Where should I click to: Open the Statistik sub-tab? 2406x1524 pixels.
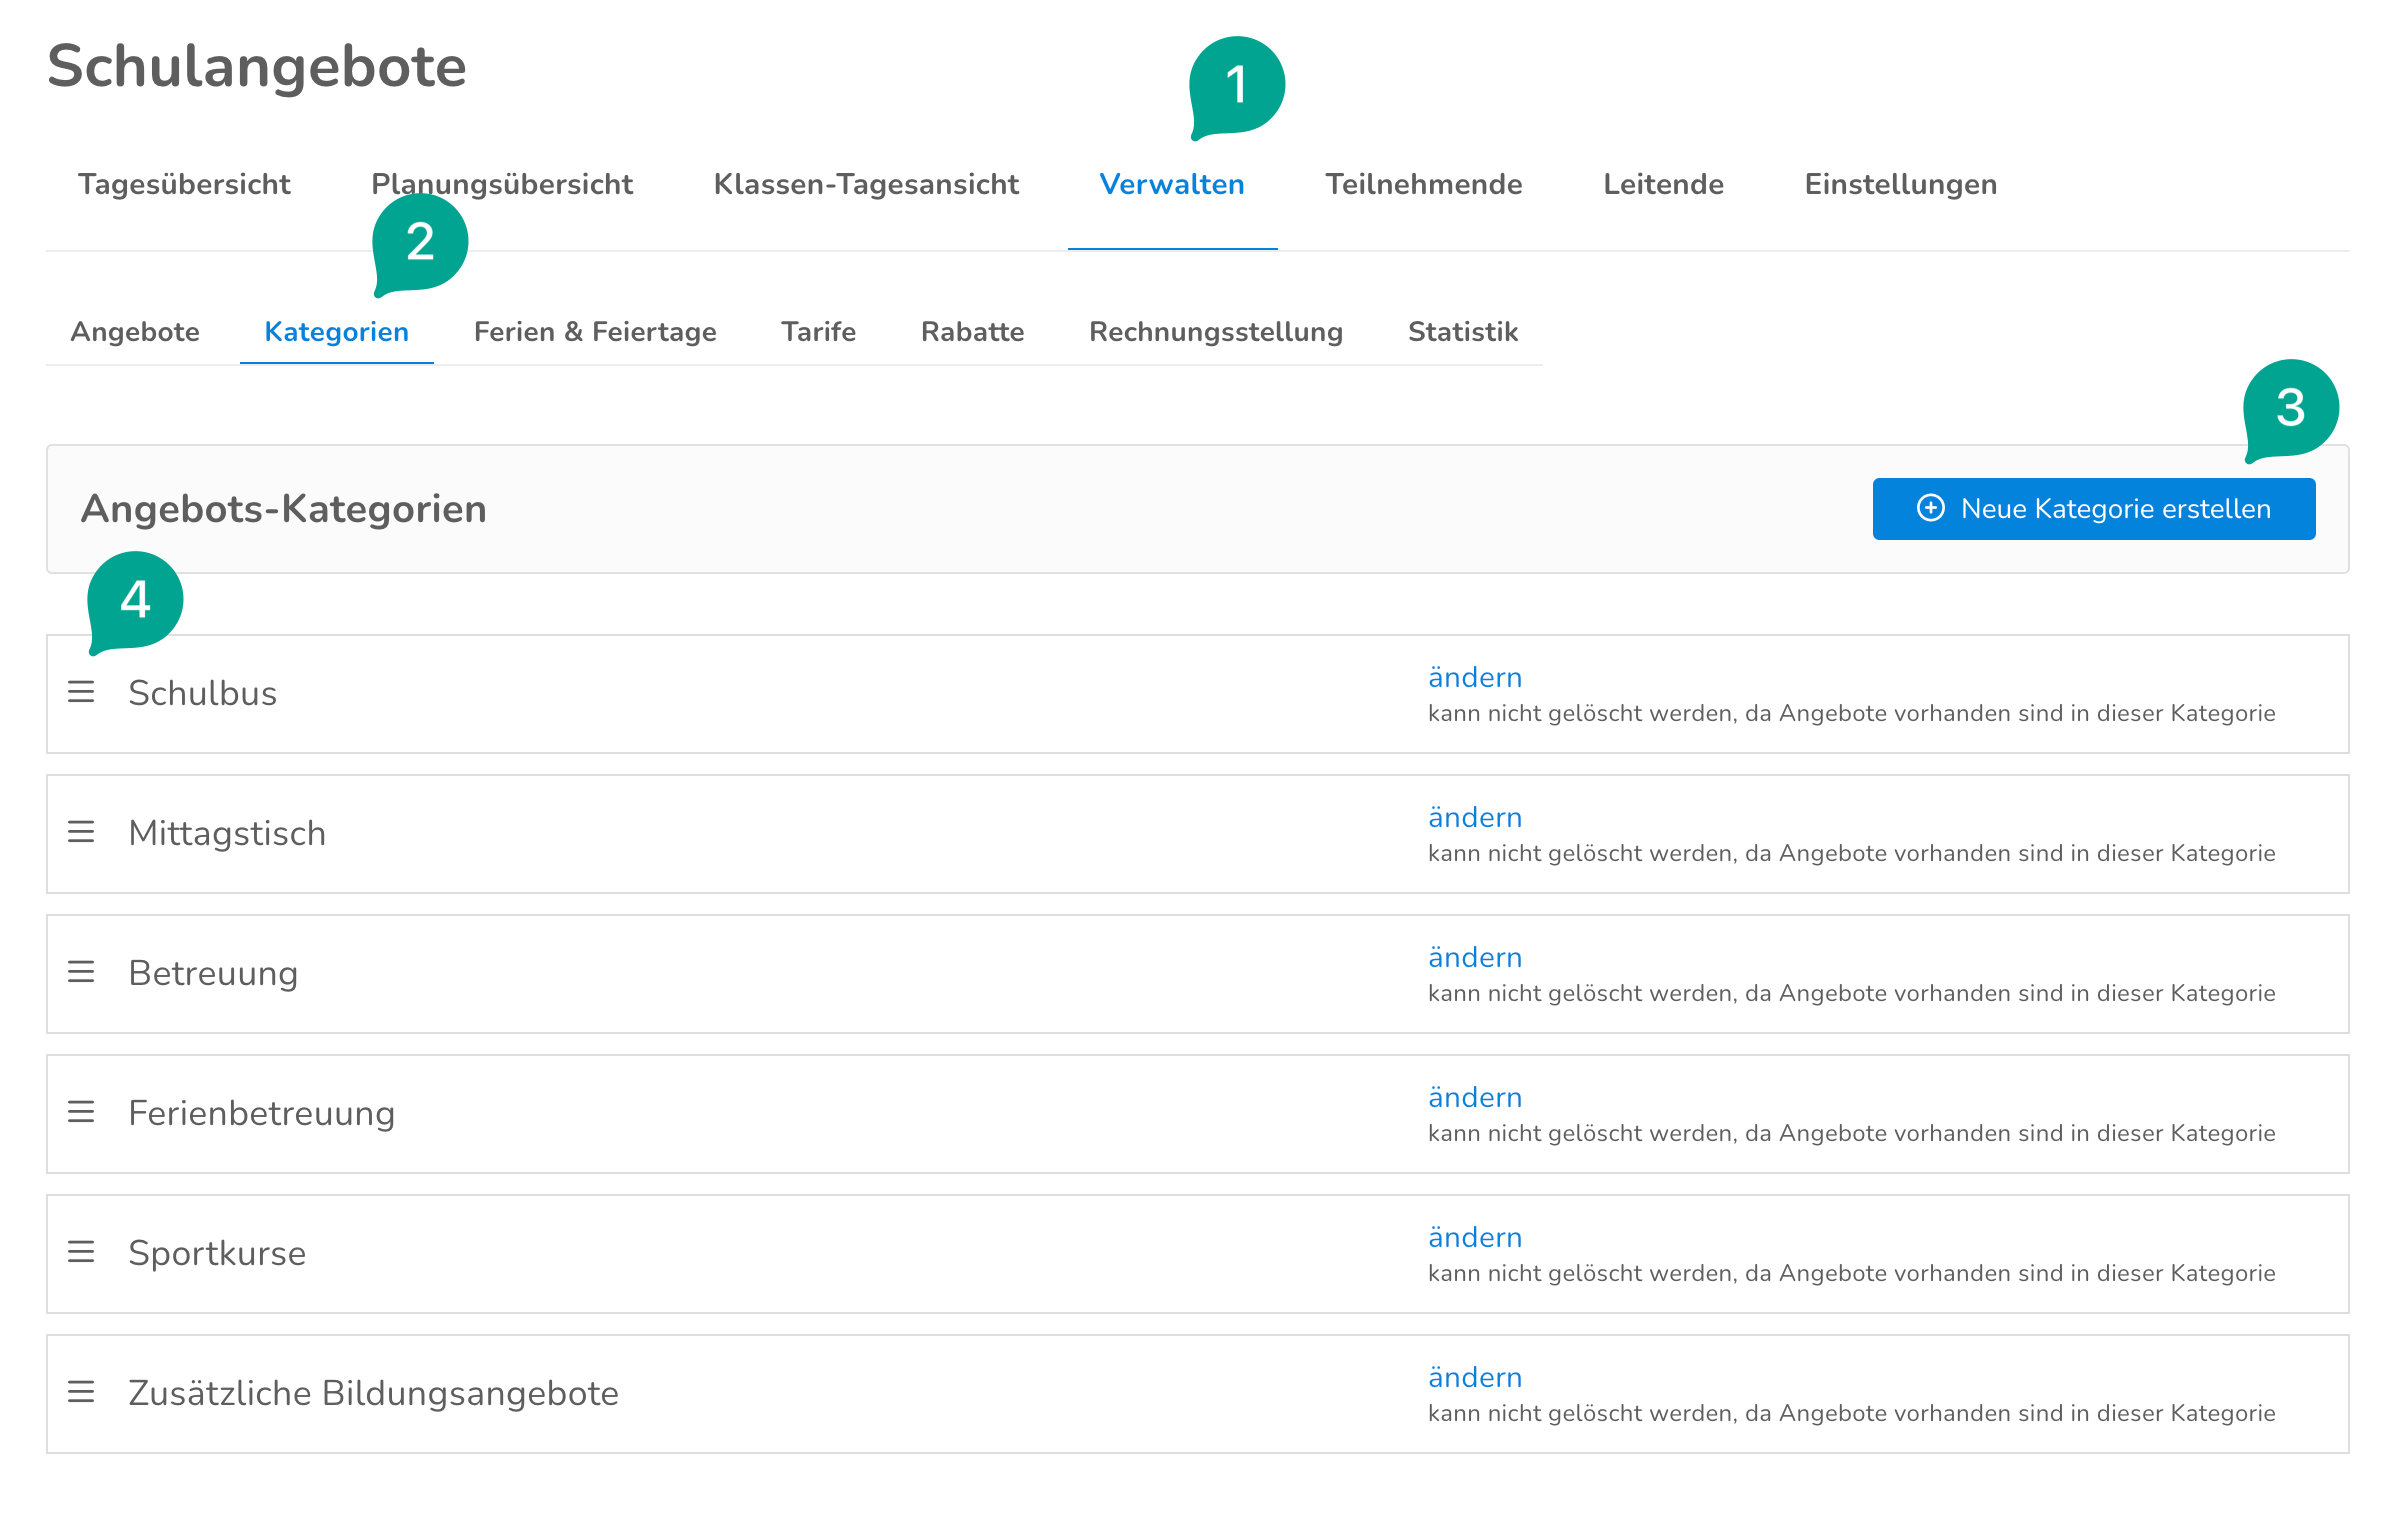point(1462,332)
